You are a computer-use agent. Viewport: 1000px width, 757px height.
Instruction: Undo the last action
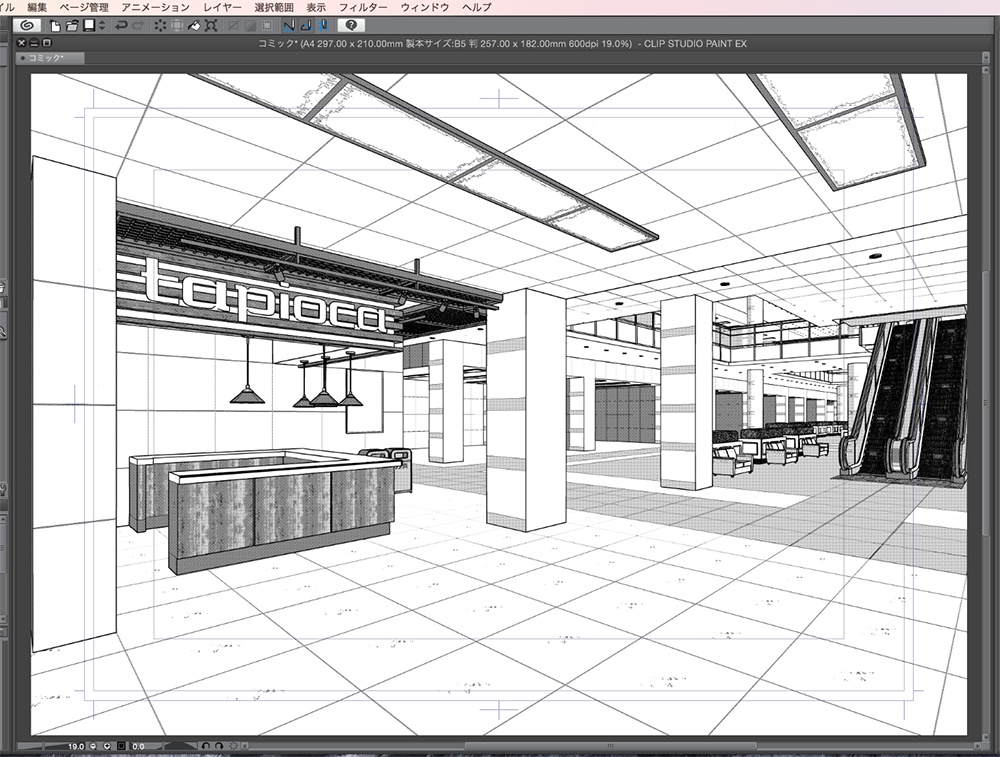pos(121,26)
